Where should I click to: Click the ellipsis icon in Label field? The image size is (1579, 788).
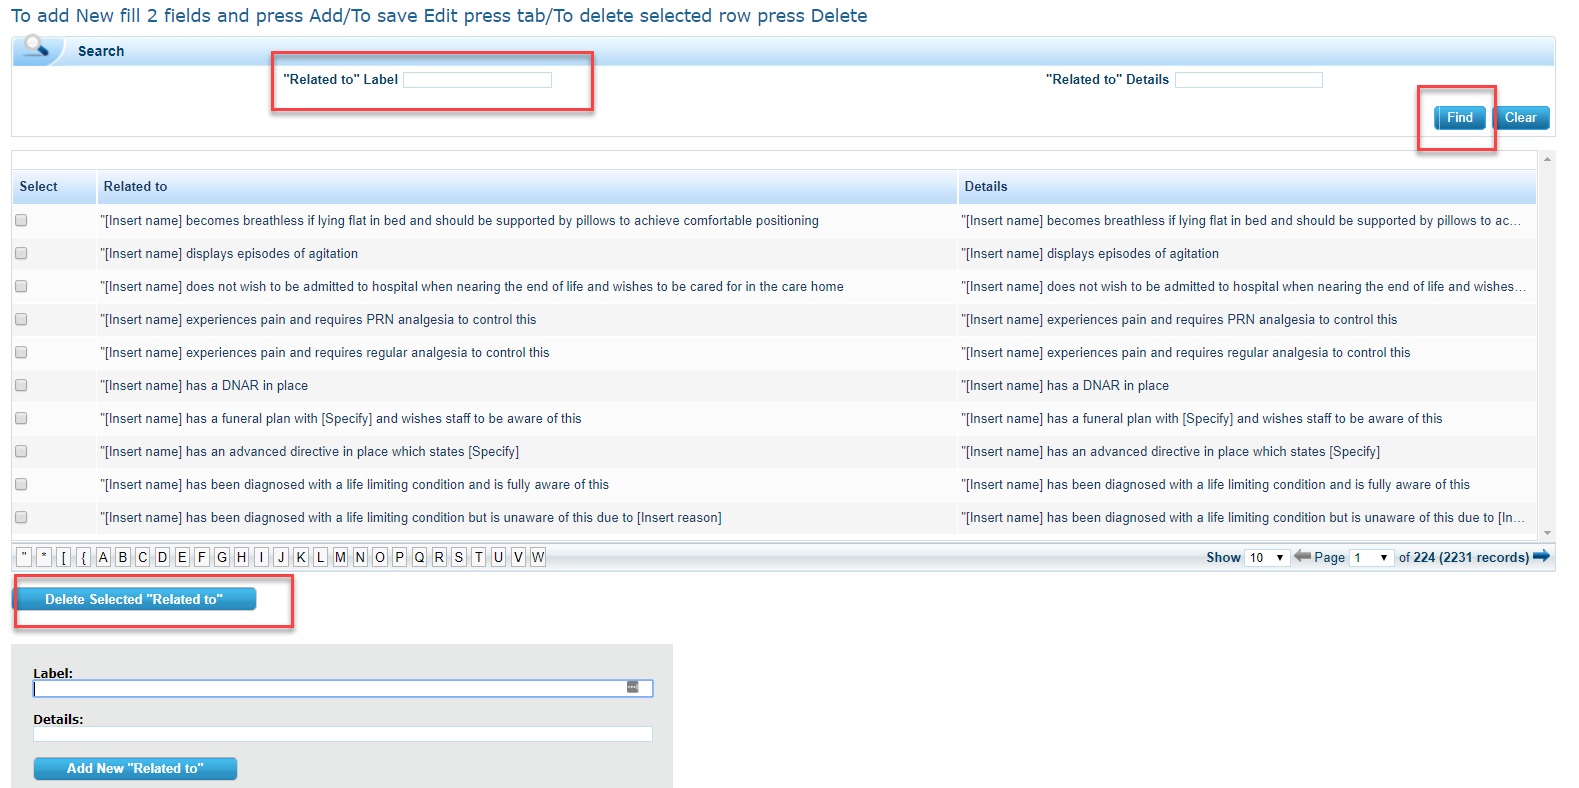[632, 687]
